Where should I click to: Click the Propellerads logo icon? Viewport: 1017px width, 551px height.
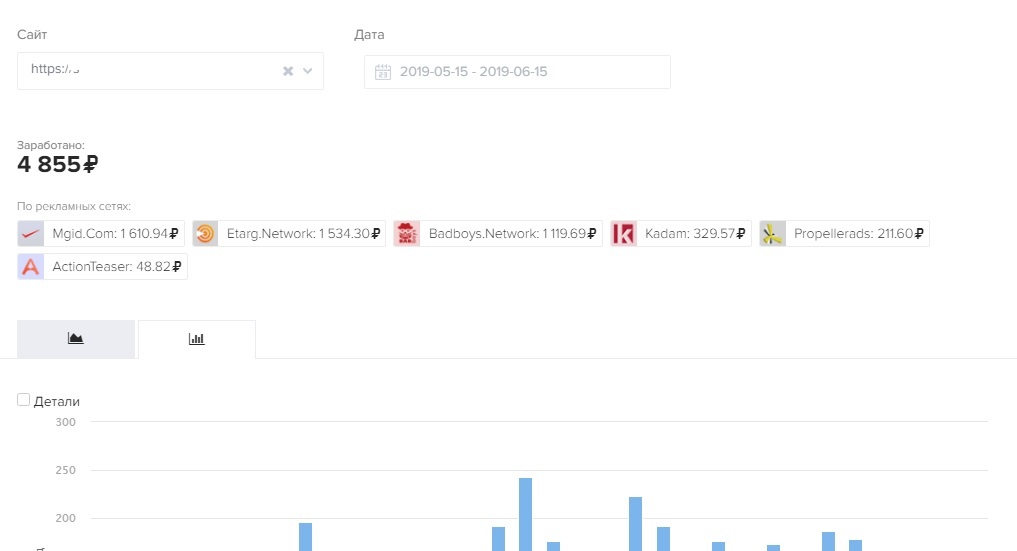click(772, 233)
